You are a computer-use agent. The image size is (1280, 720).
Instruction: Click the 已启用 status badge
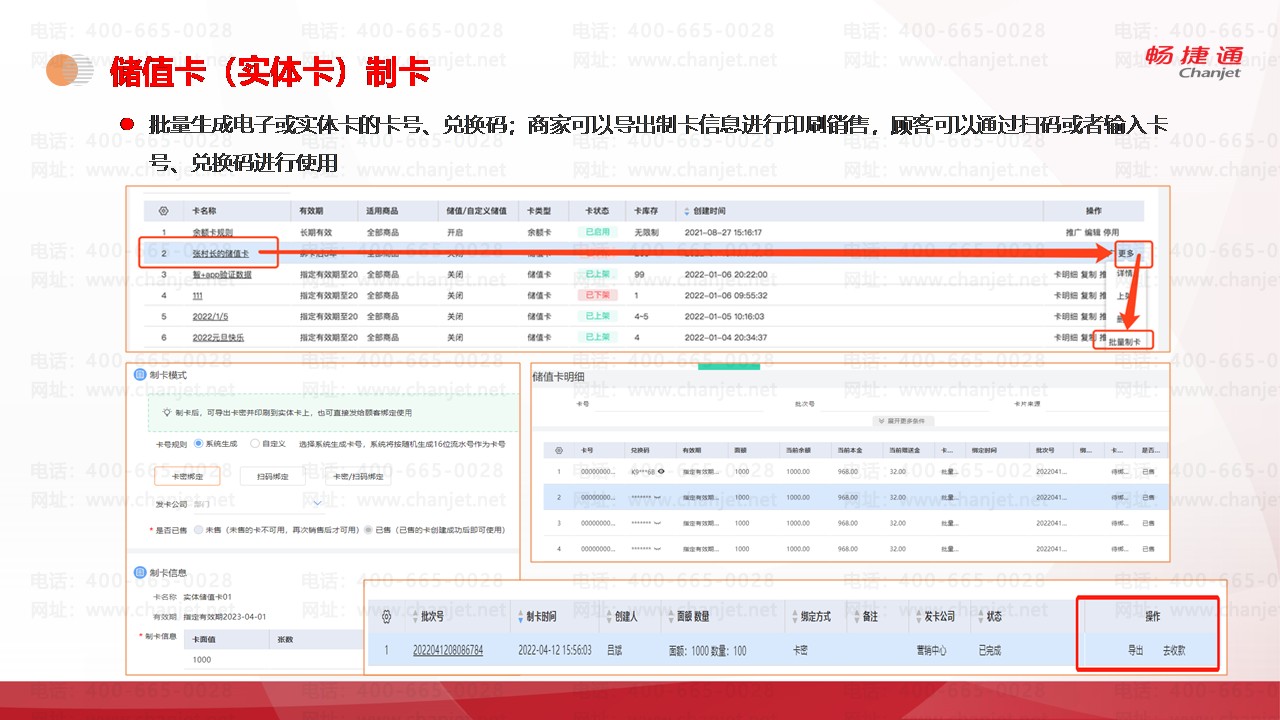(597, 232)
